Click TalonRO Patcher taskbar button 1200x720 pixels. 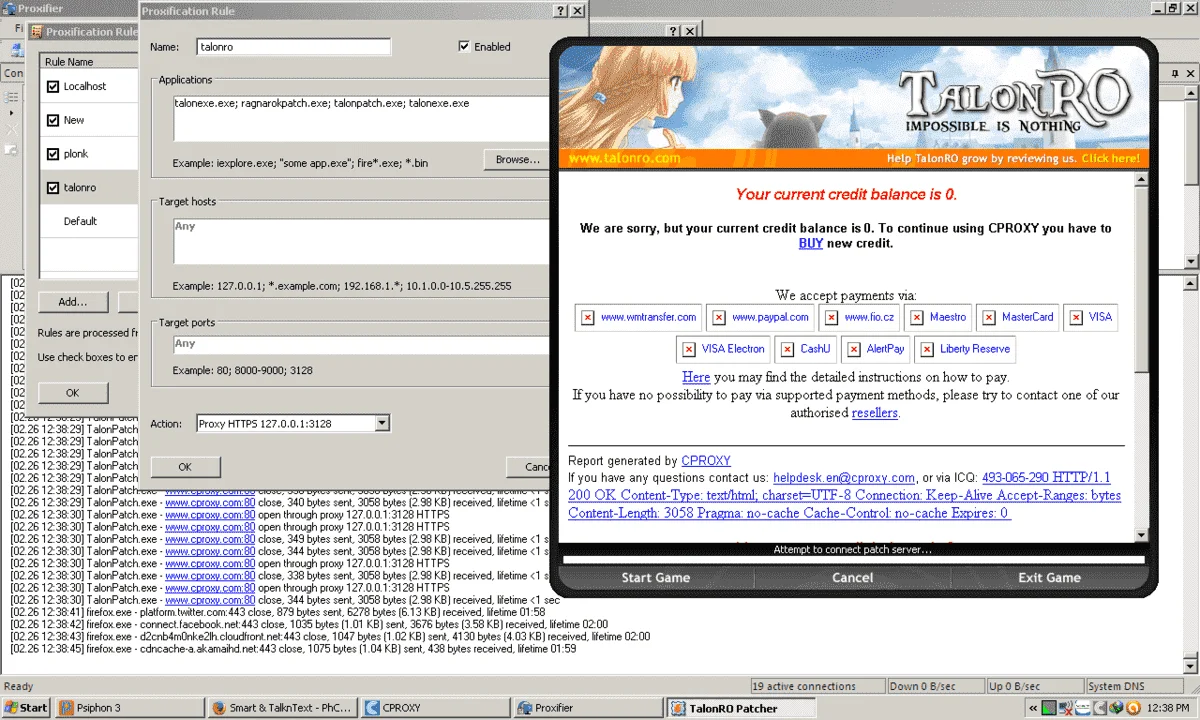point(742,708)
